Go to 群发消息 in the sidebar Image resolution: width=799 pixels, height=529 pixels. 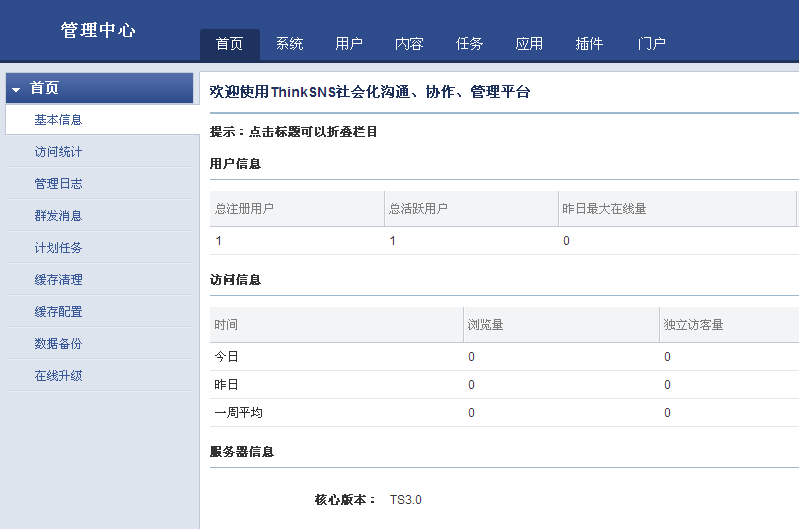[x=58, y=216]
